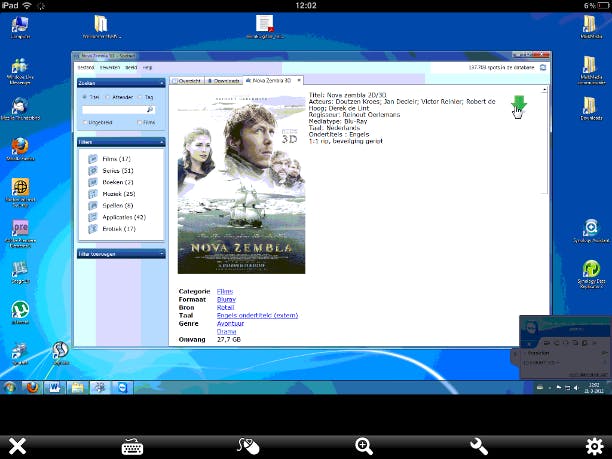Click the details pane scroll-up arrow
This screenshot has height=459, width=612.
[x=544, y=91]
